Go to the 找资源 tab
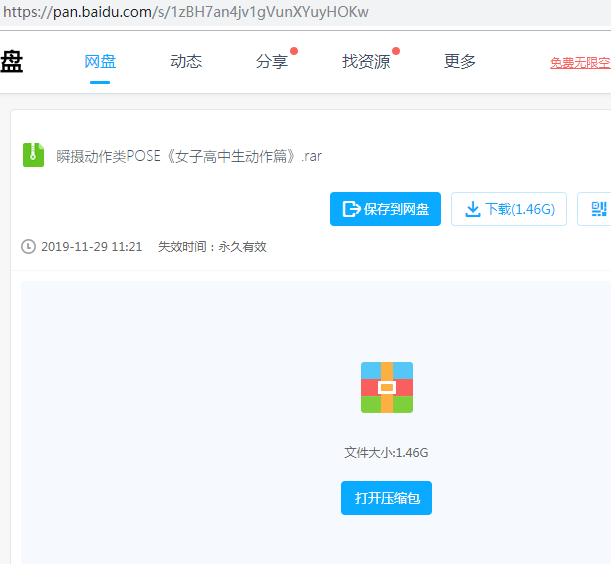611x564 pixels. click(366, 62)
